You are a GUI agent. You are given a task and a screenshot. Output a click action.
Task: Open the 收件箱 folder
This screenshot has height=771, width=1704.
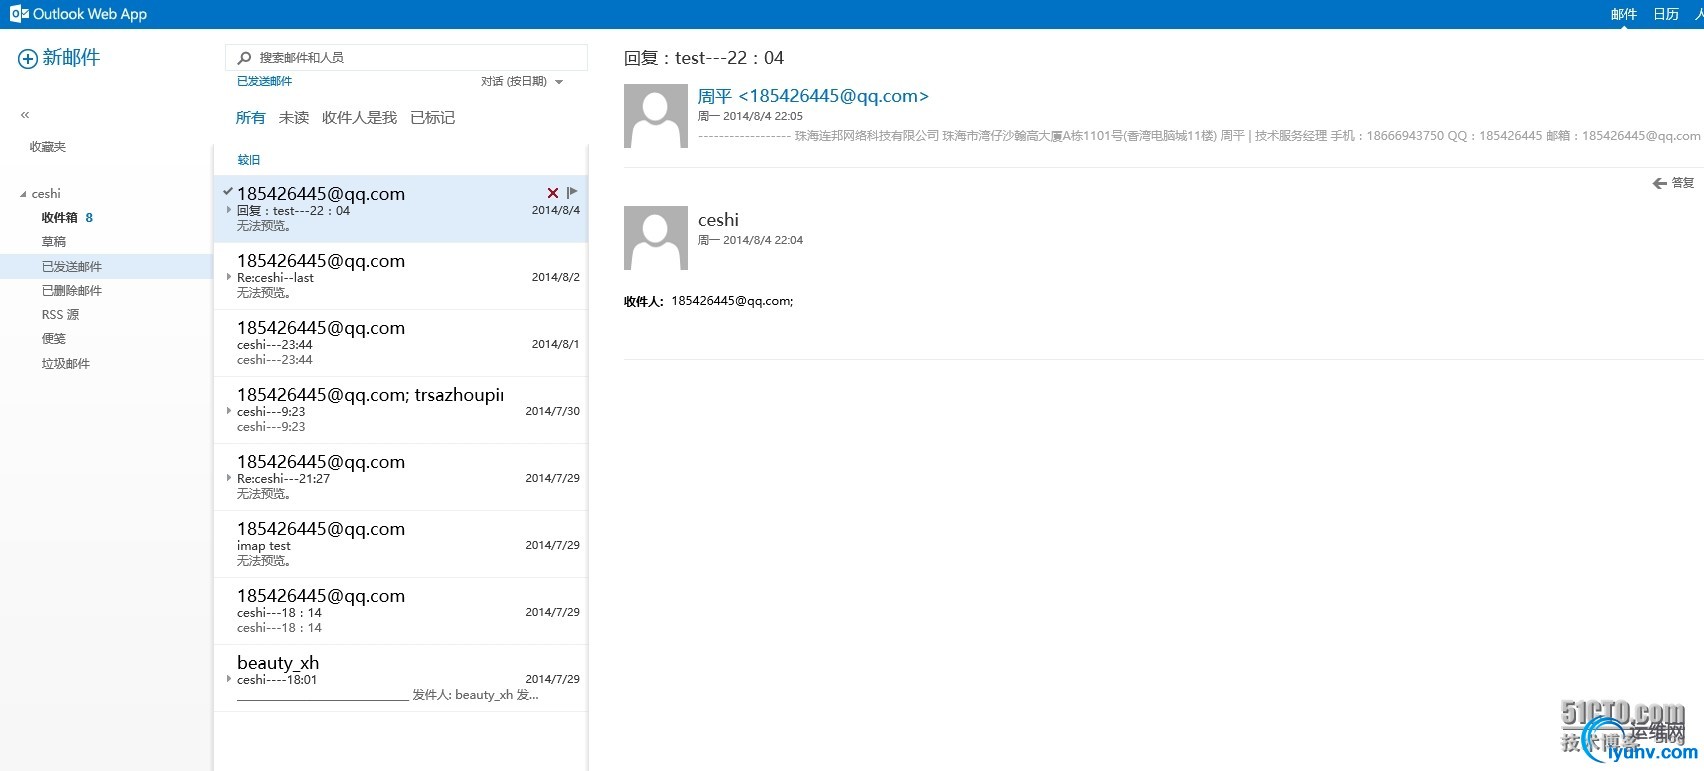[60, 218]
